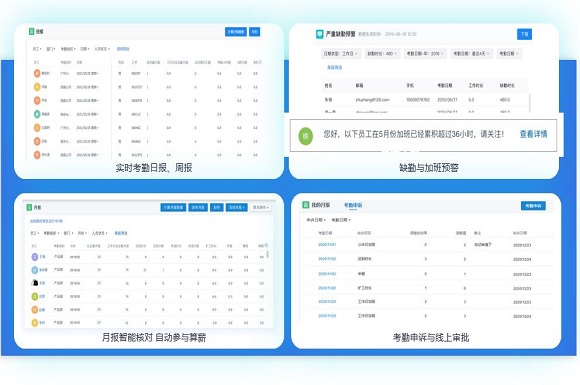Image resolution: width=580 pixels, height=385 pixels.
Task: Click first orange employee avatar in daily report table
Action: (37, 73)
